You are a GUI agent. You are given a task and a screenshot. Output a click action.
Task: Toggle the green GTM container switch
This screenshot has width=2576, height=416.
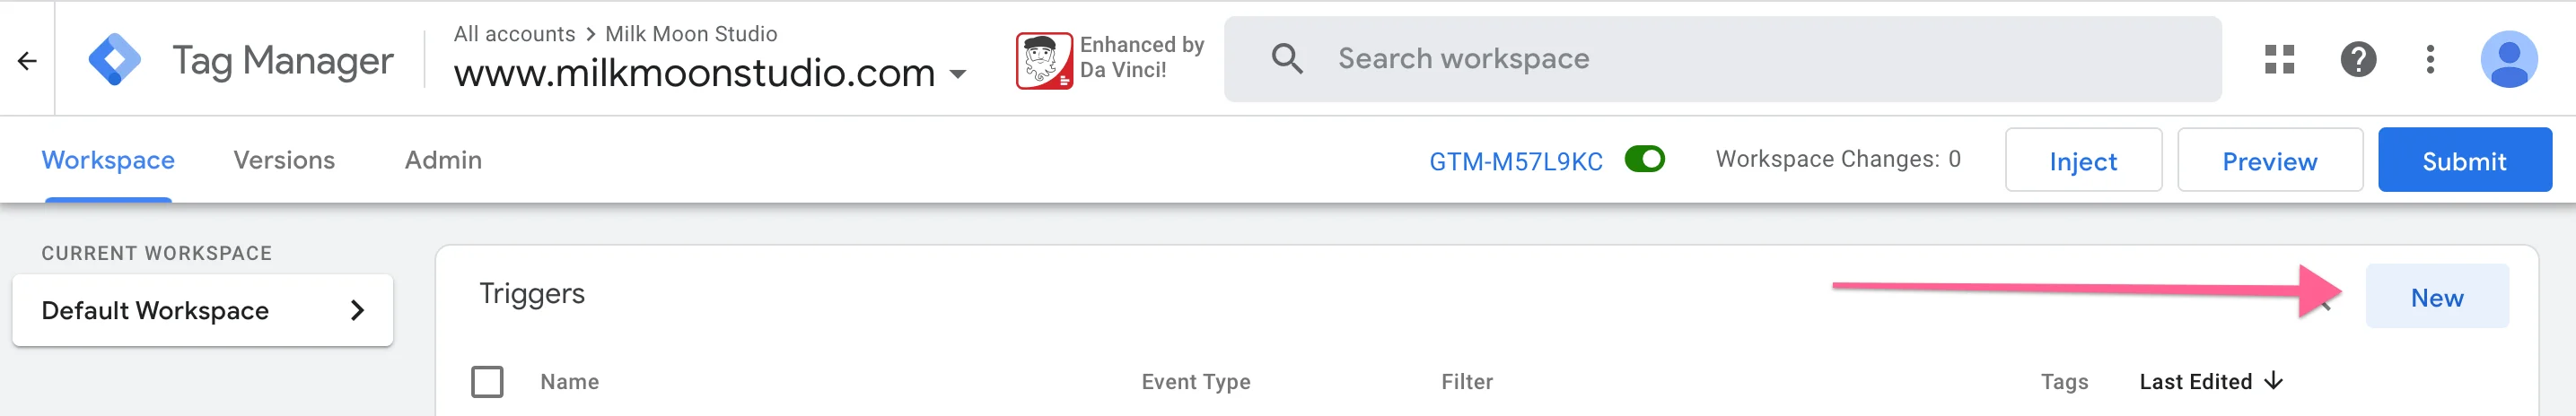click(x=1644, y=160)
